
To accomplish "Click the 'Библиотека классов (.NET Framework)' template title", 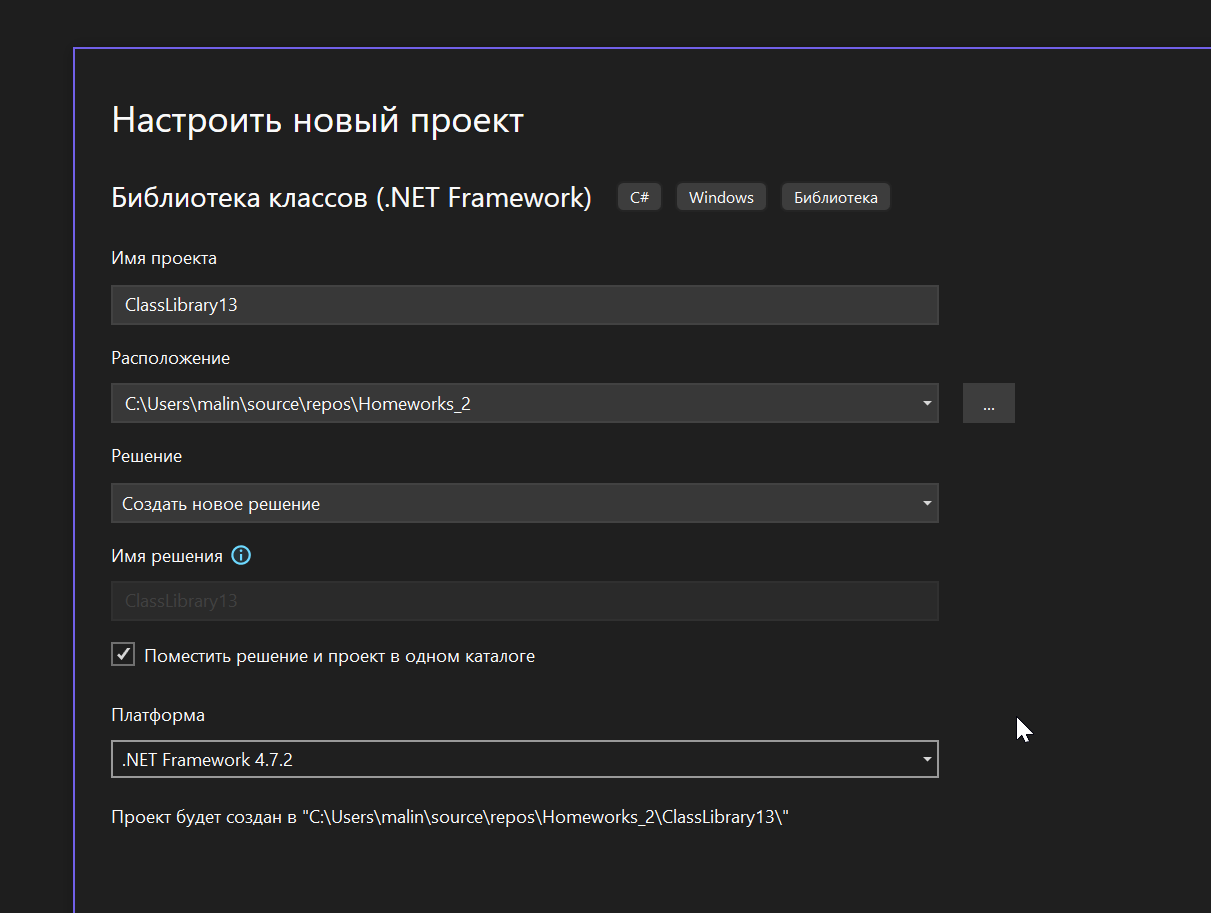I will [x=351, y=197].
